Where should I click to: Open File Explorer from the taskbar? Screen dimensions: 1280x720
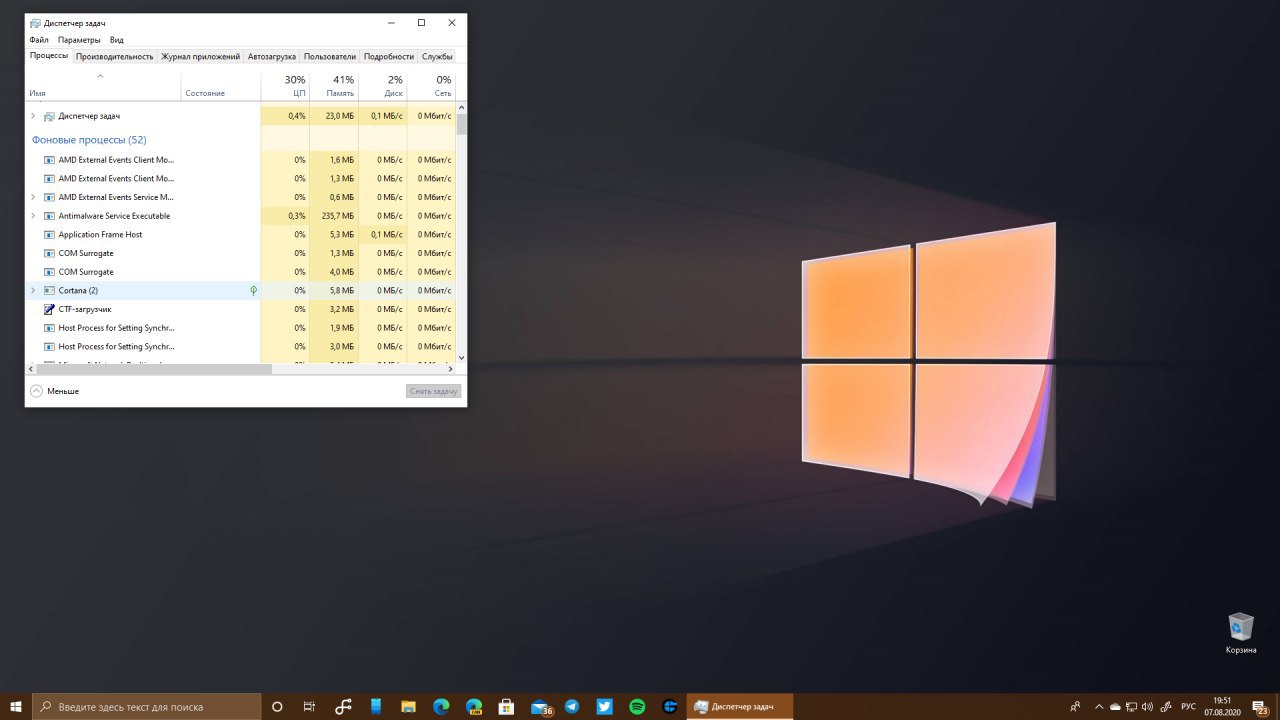coord(408,706)
